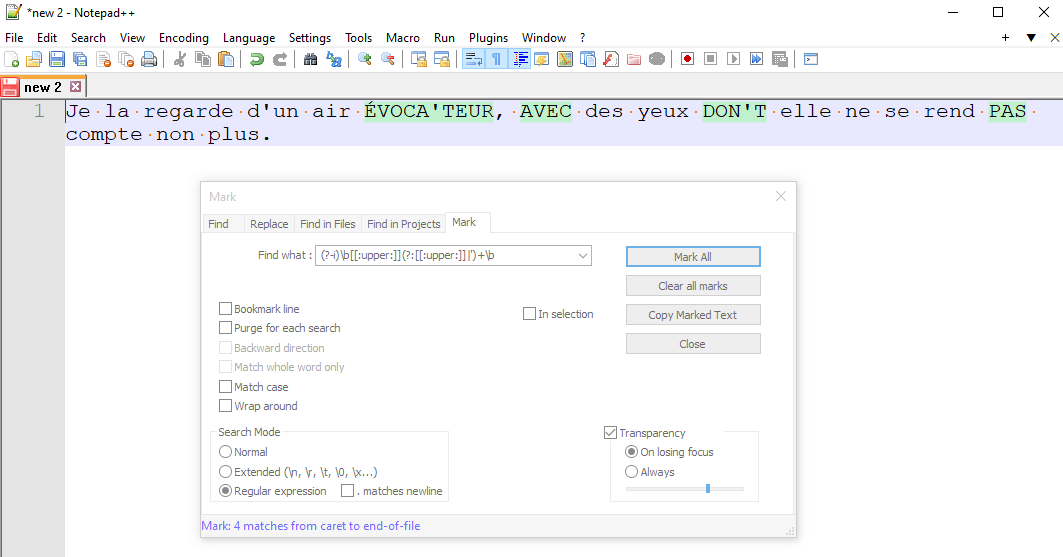Toggle the Indent guide toolbar icon
The image size is (1063, 557).
(x=520, y=60)
